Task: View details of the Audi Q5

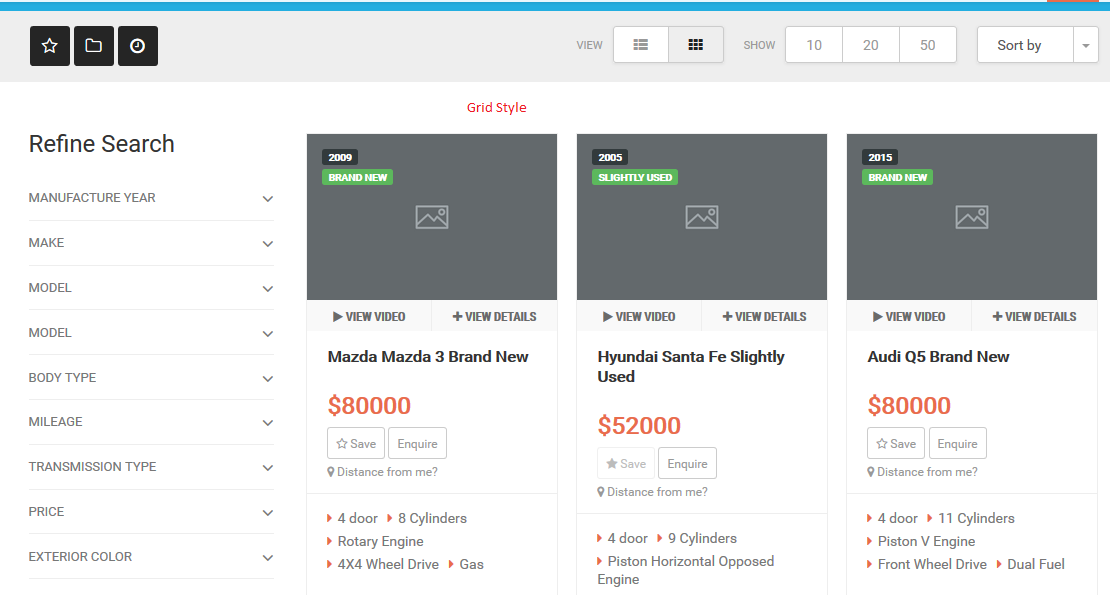Action: (x=1034, y=316)
